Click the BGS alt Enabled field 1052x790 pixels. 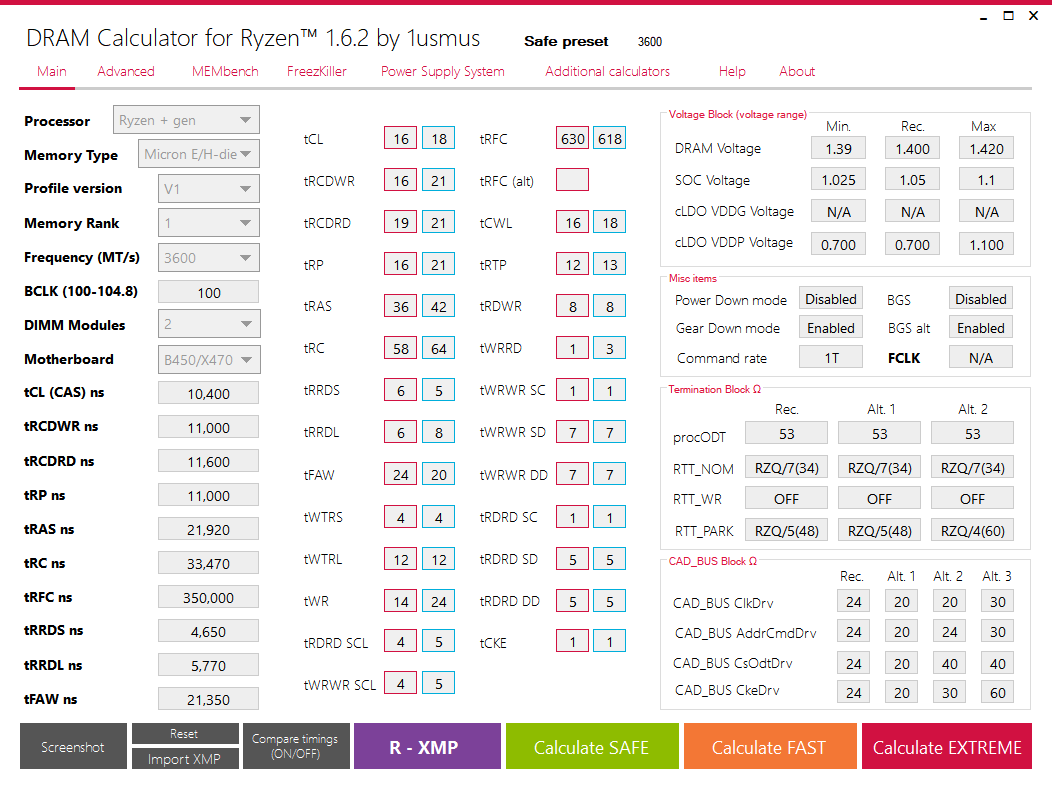tap(981, 328)
